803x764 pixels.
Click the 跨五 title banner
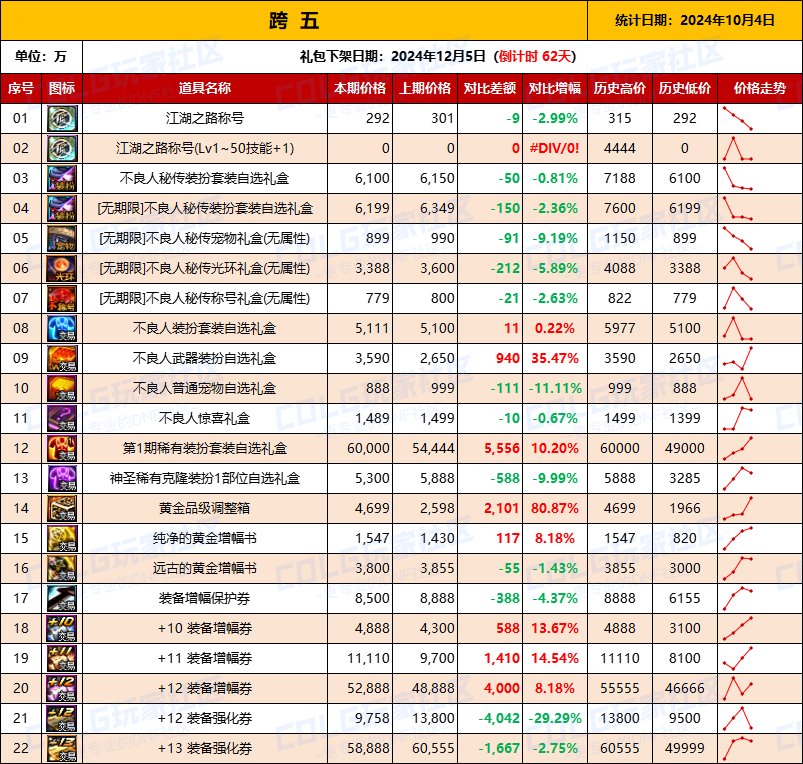pos(293,20)
